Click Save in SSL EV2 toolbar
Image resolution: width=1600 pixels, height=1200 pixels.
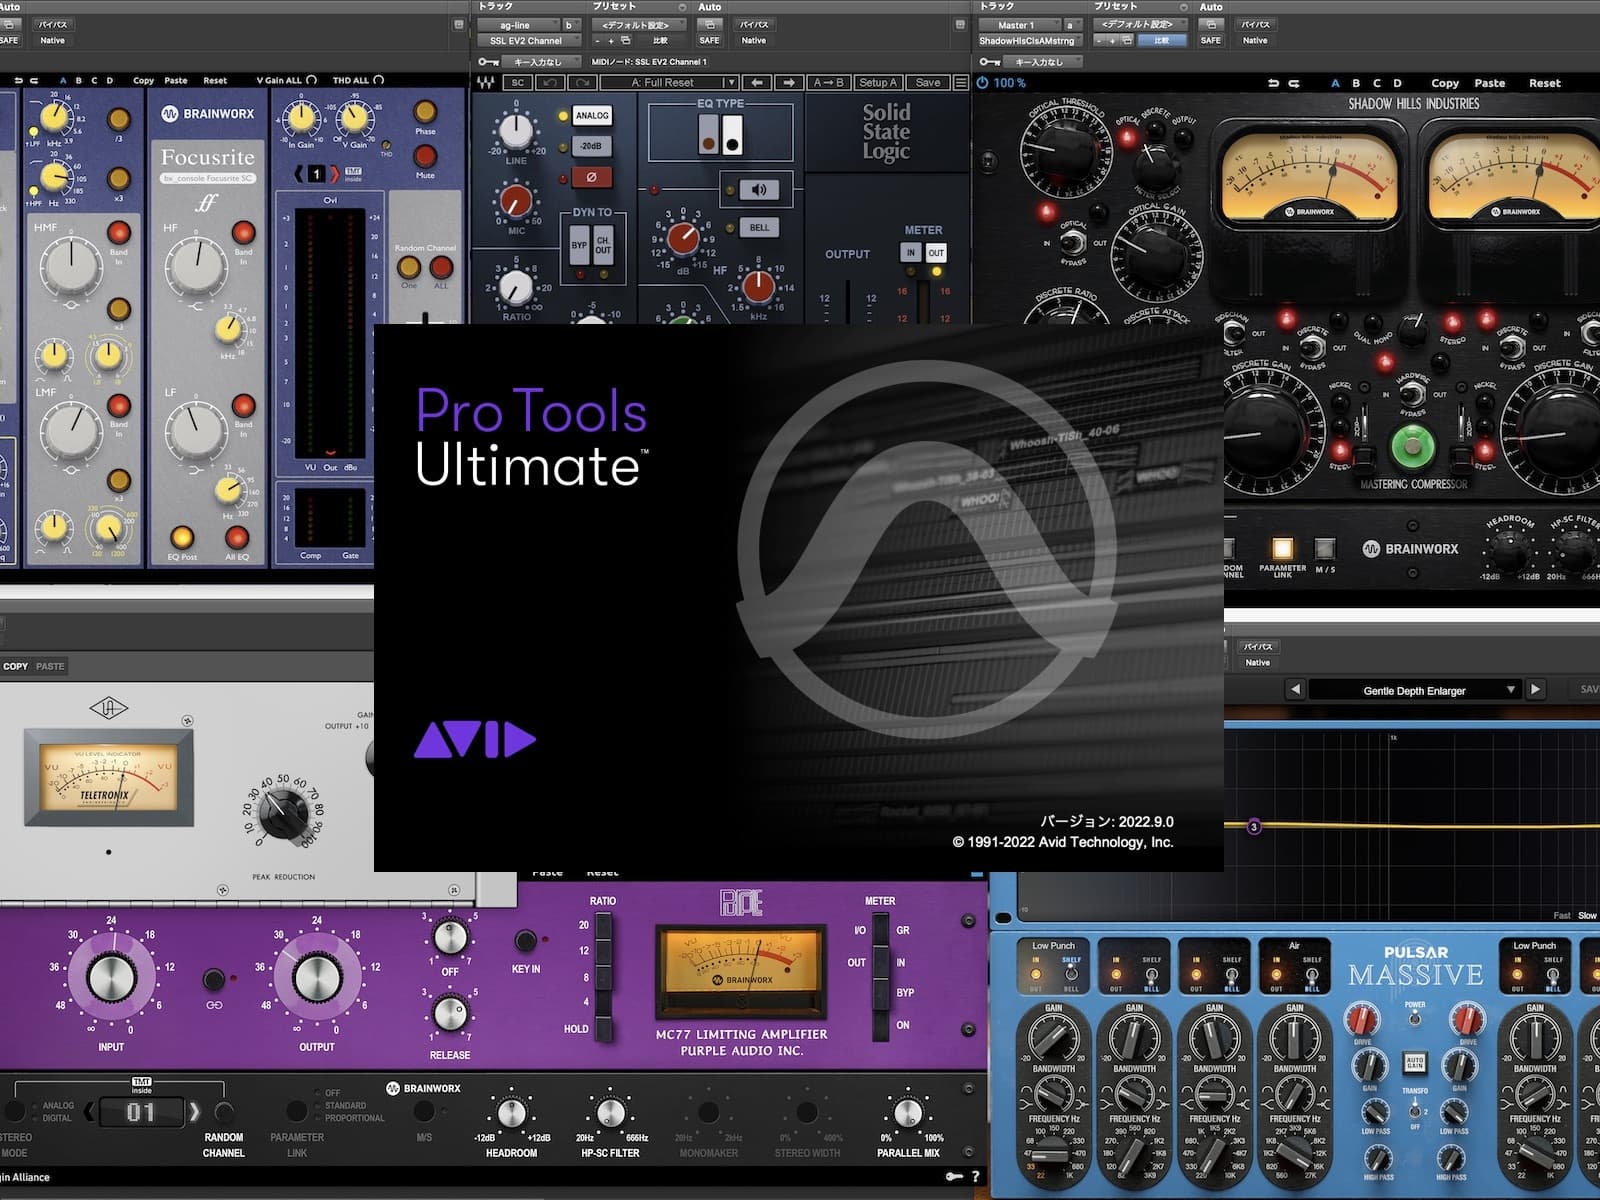(928, 83)
